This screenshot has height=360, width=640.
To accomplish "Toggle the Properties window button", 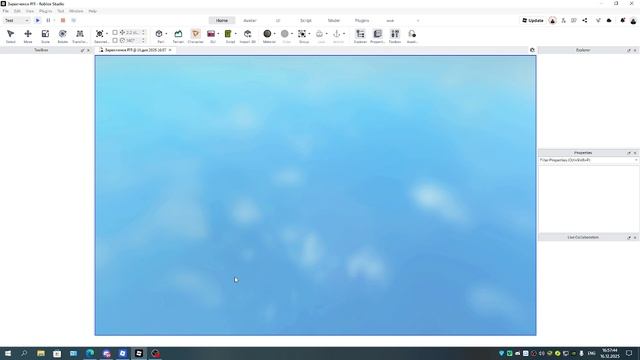I will tap(378, 34).
